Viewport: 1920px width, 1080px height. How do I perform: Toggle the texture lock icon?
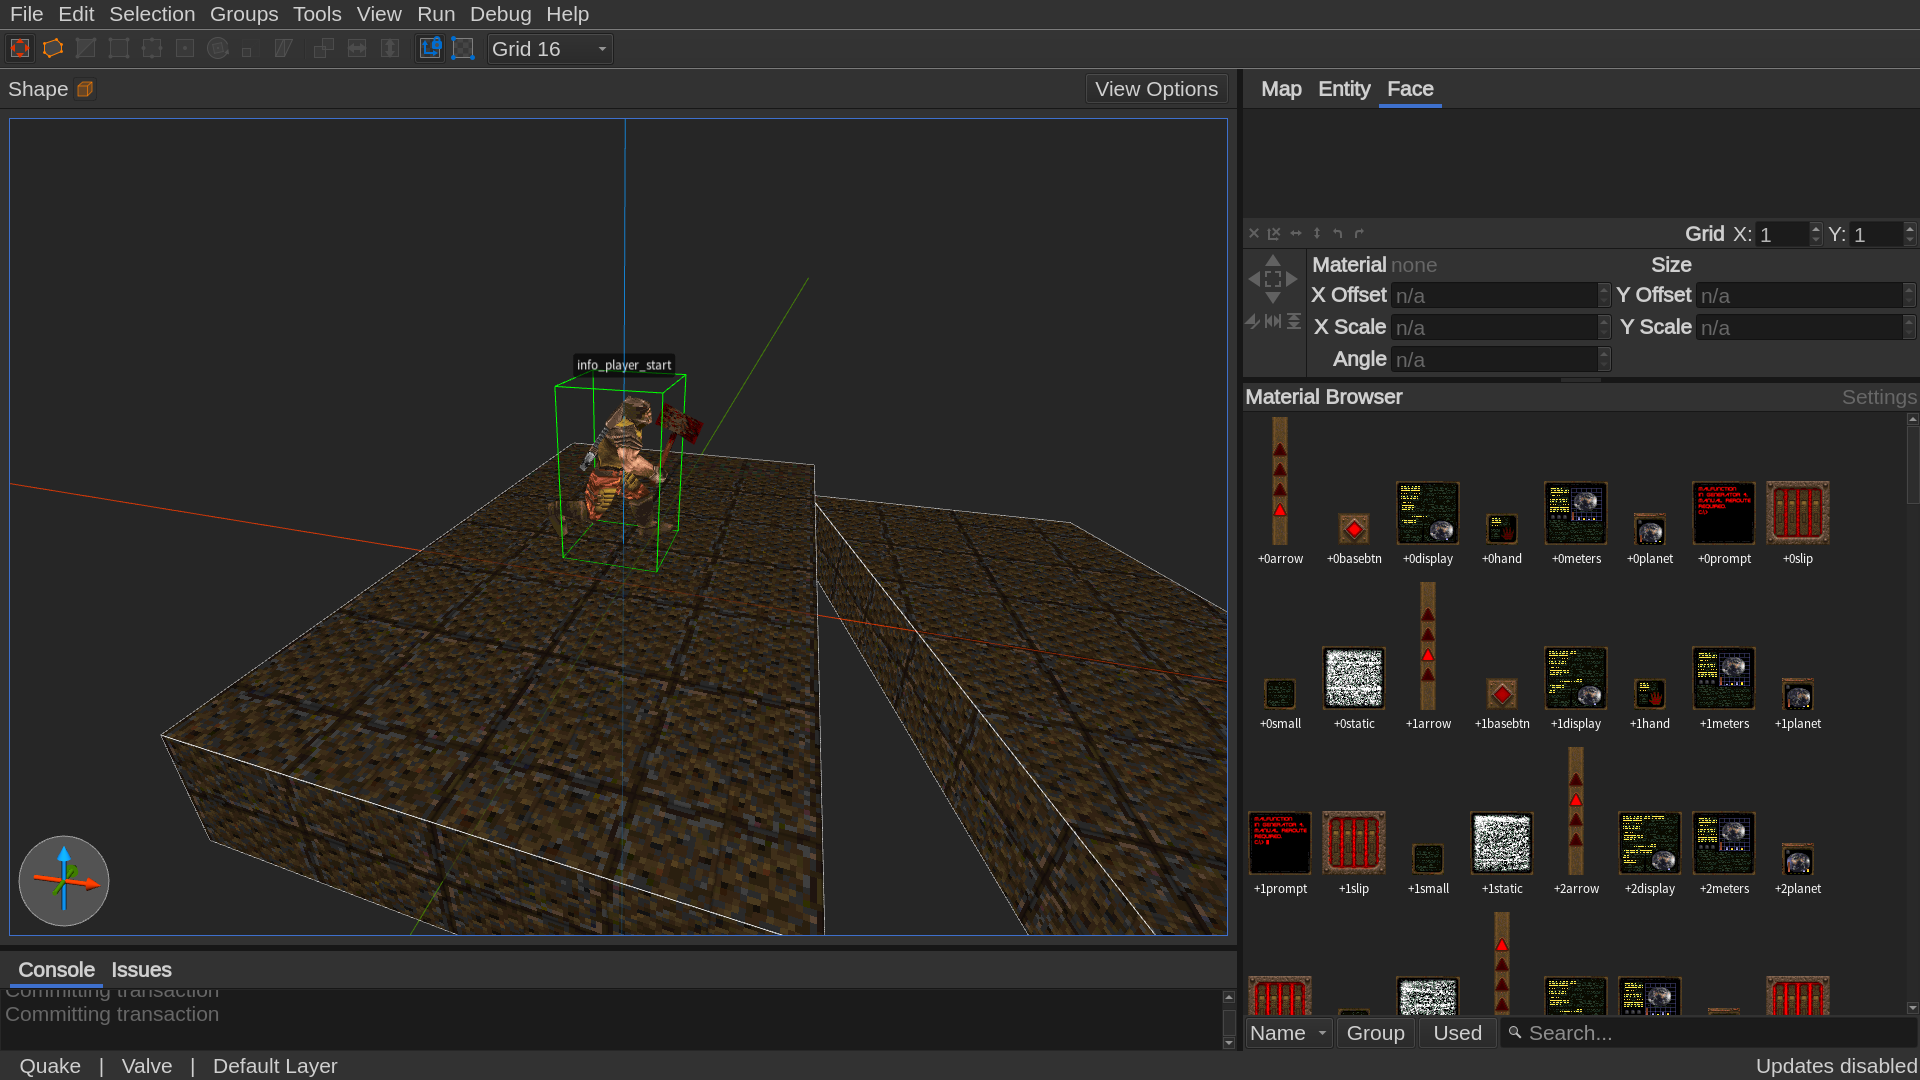click(x=430, y=48)
